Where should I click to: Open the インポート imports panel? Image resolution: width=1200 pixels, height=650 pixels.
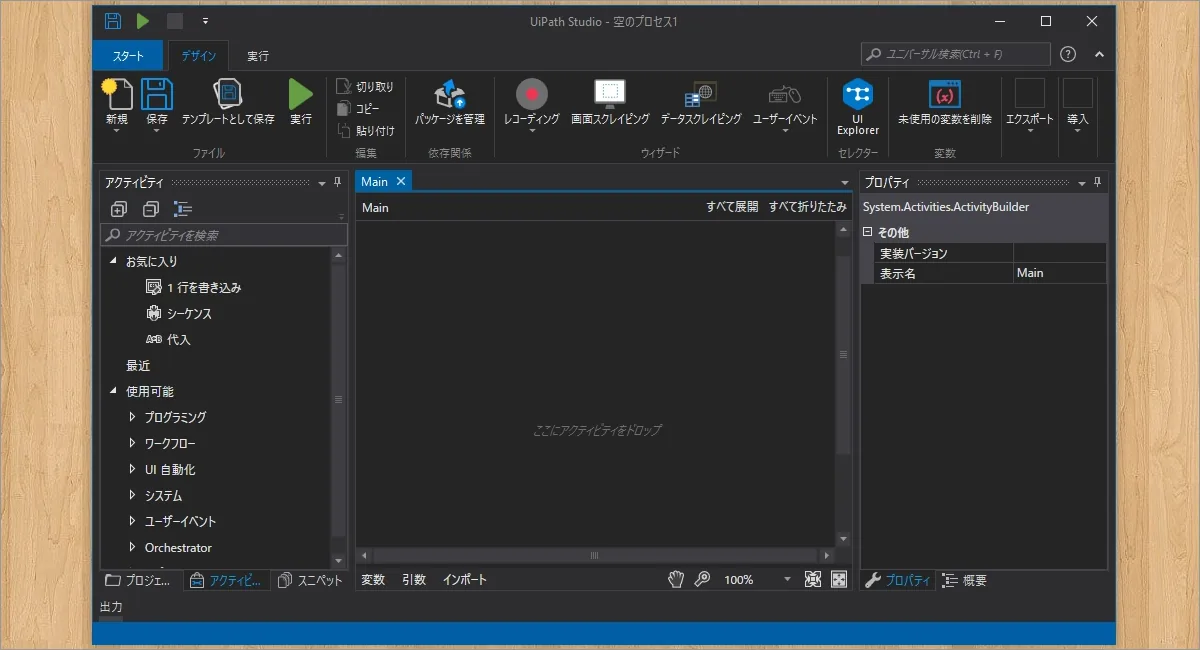(x=465, y=580)
